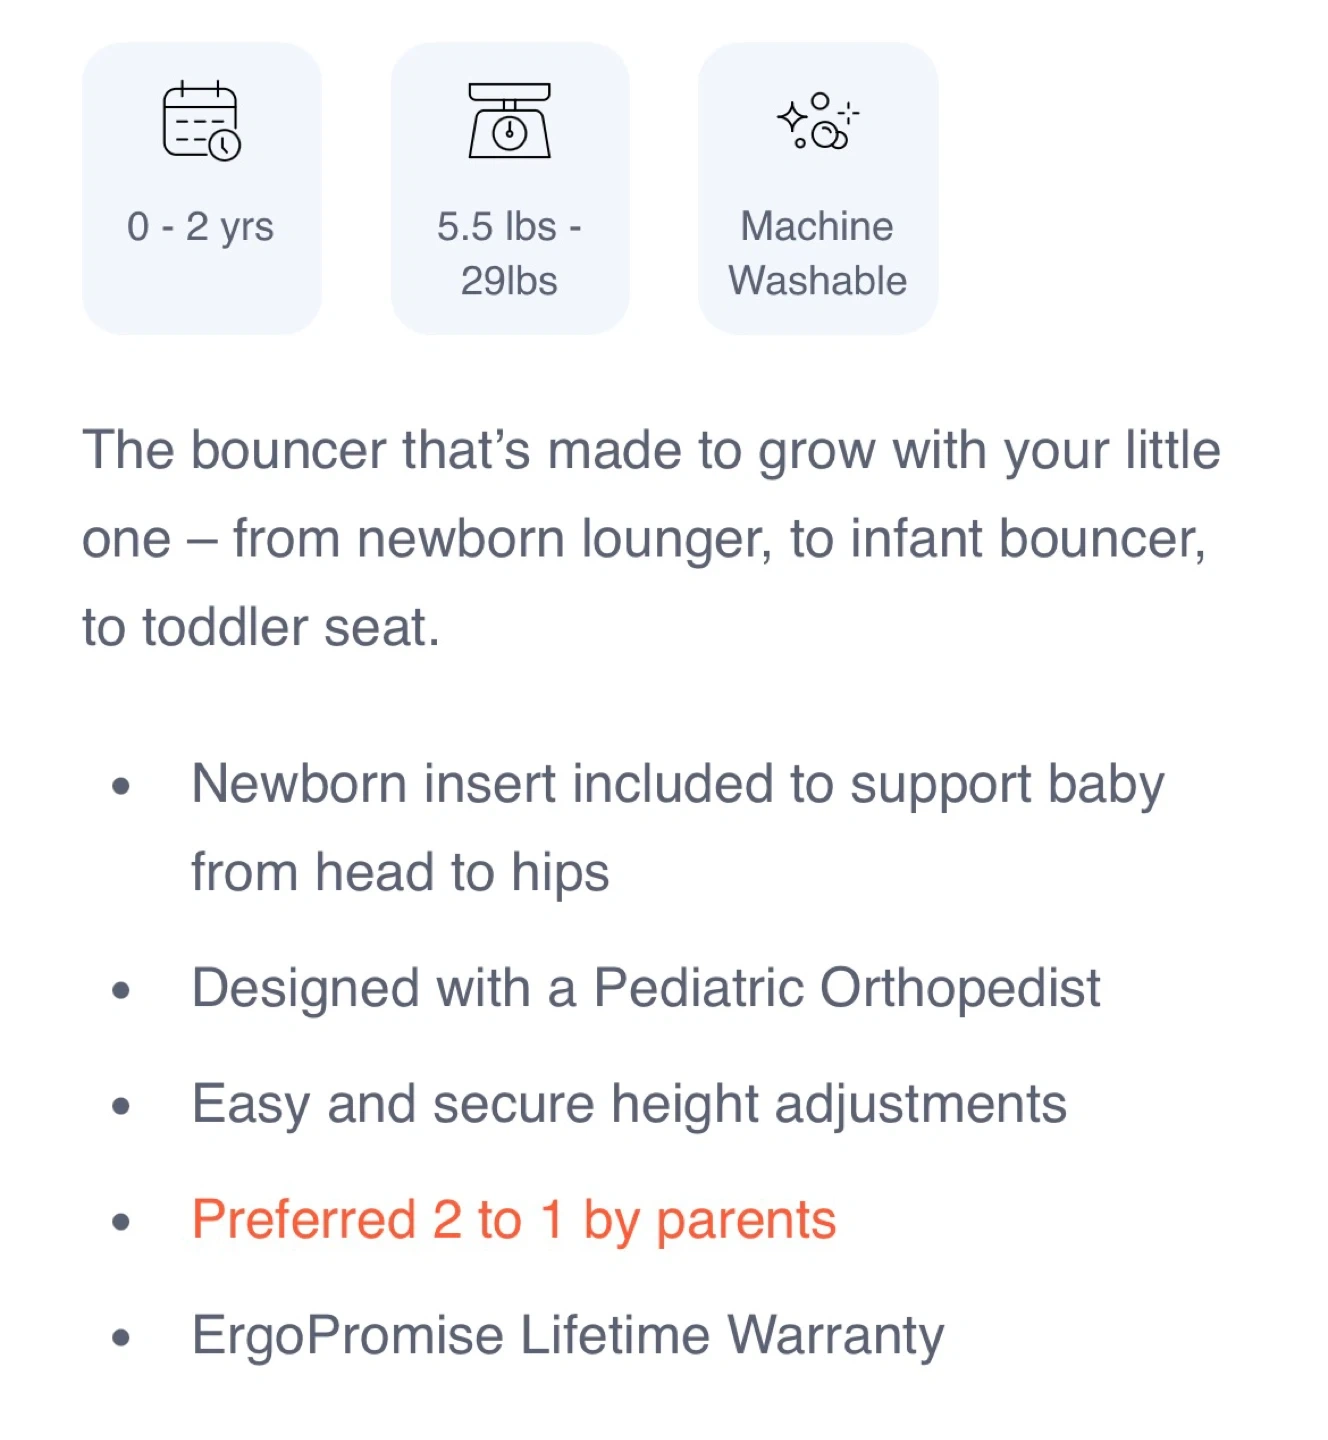Viewport: 1328px width, 1440px height.
Task: Click bullet dot beside Newborn insert item
Action: (121, 786)
